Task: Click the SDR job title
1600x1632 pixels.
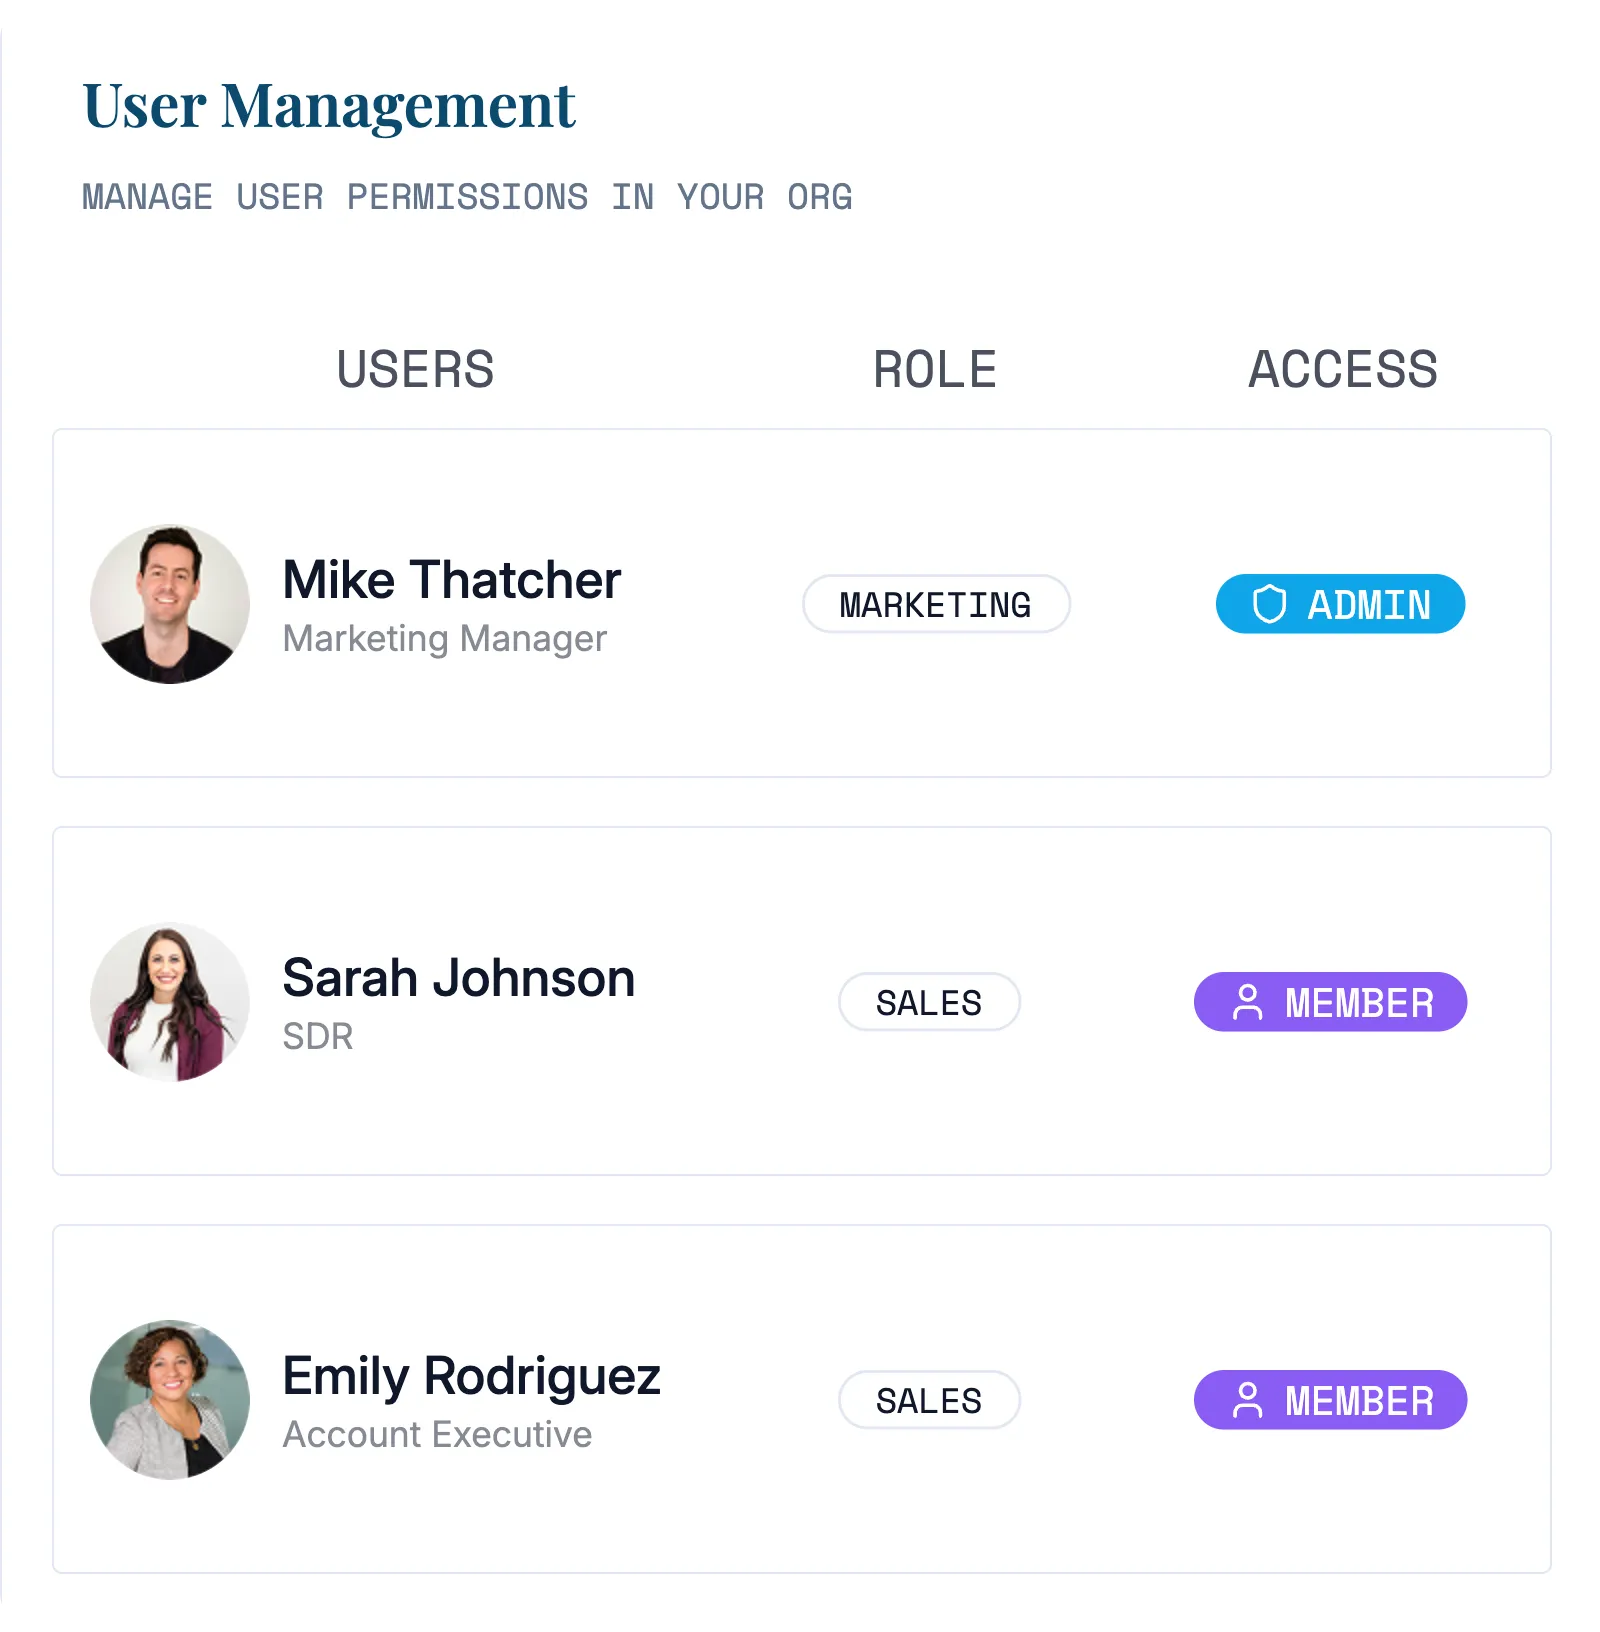Action: (318, 1037)
